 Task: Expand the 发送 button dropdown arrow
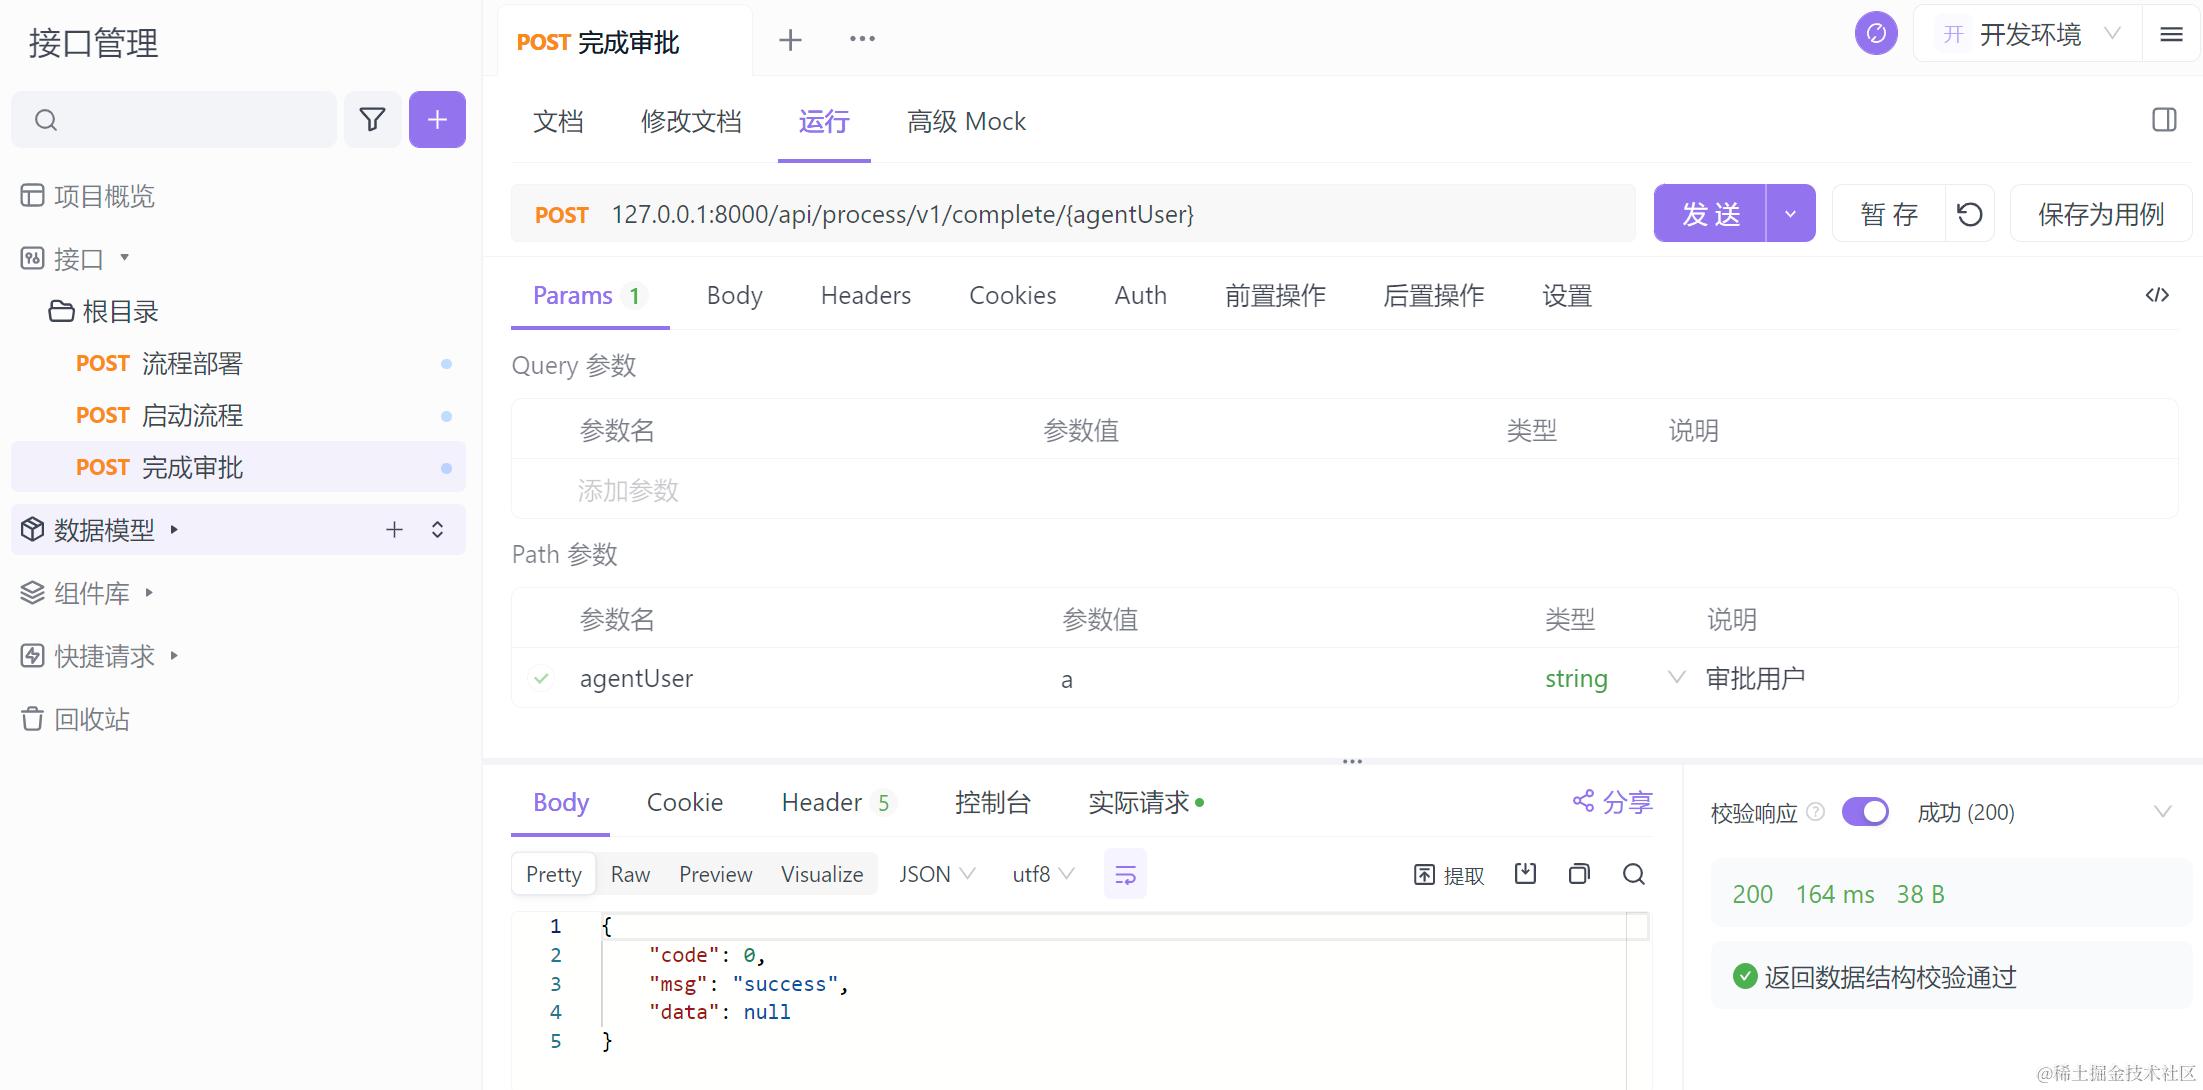pyautogui.click(x=1790, y=214)
